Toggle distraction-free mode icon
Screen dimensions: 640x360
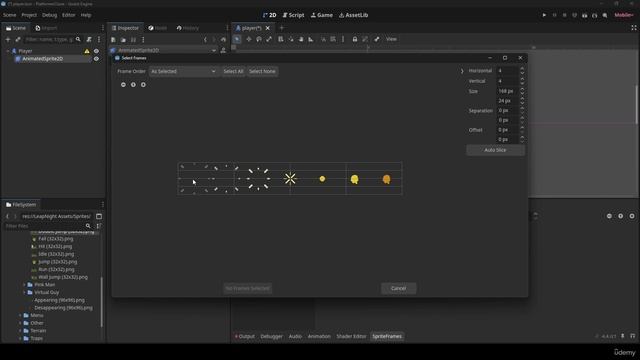[x=634, y=28]
